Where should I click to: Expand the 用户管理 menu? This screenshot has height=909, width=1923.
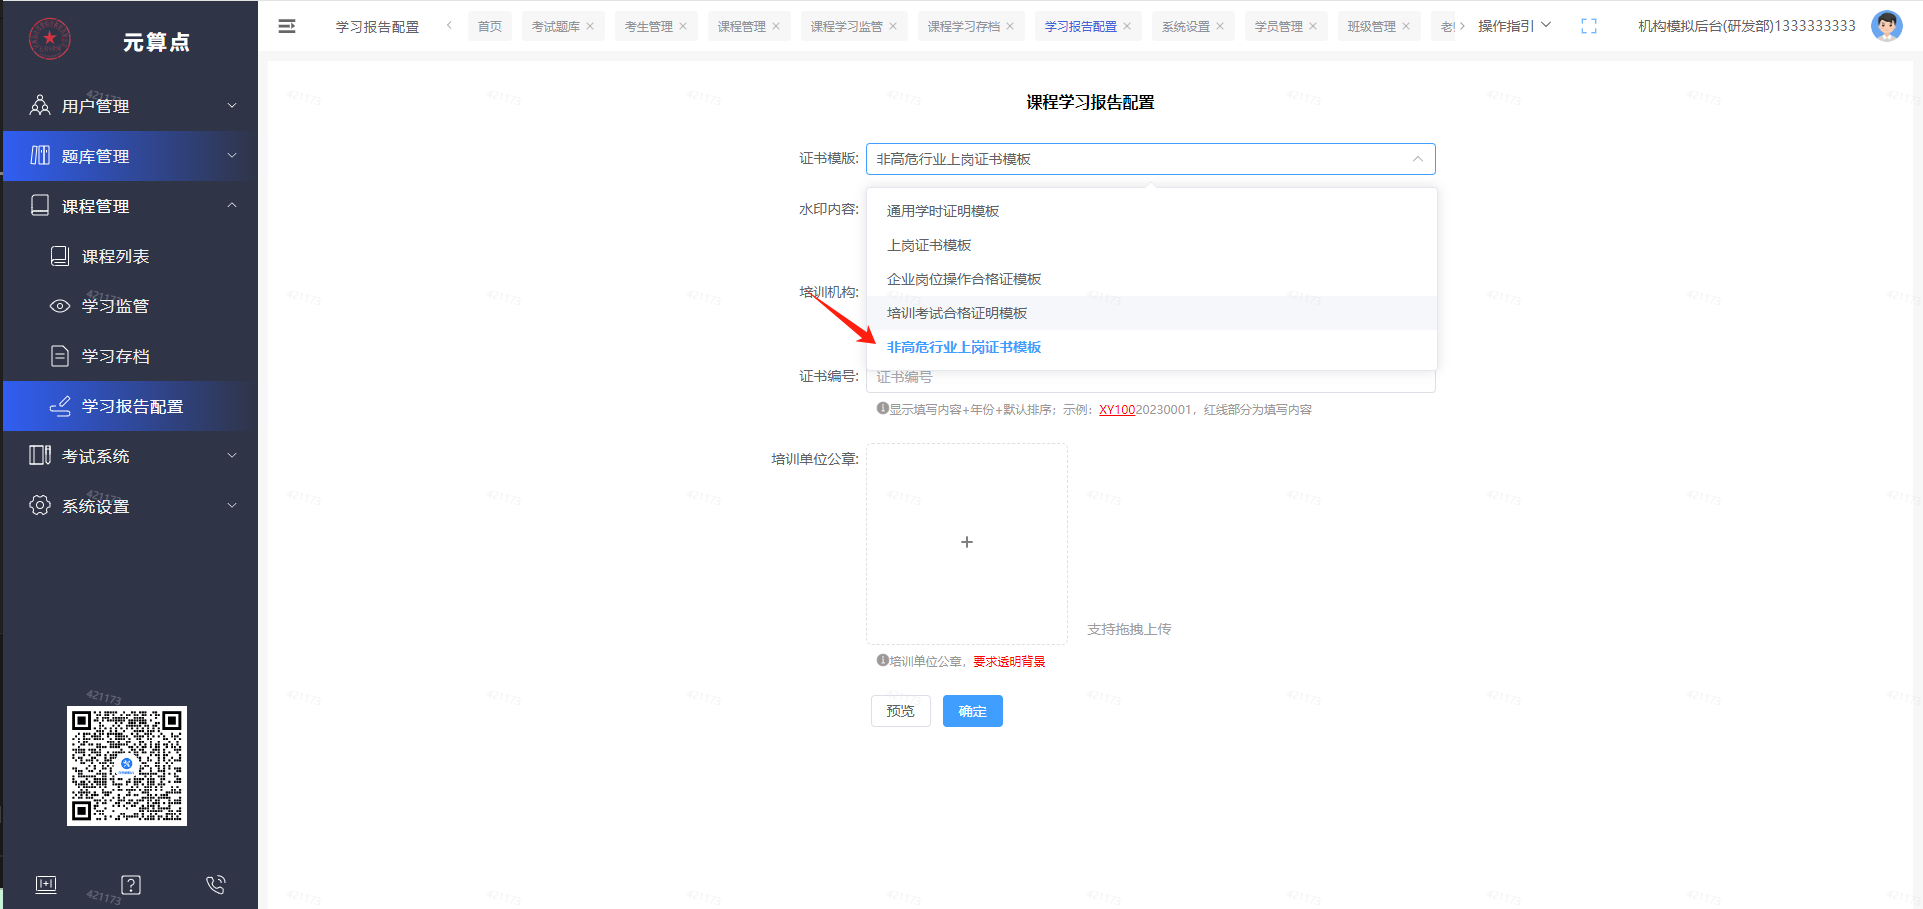tap(232, 105)
